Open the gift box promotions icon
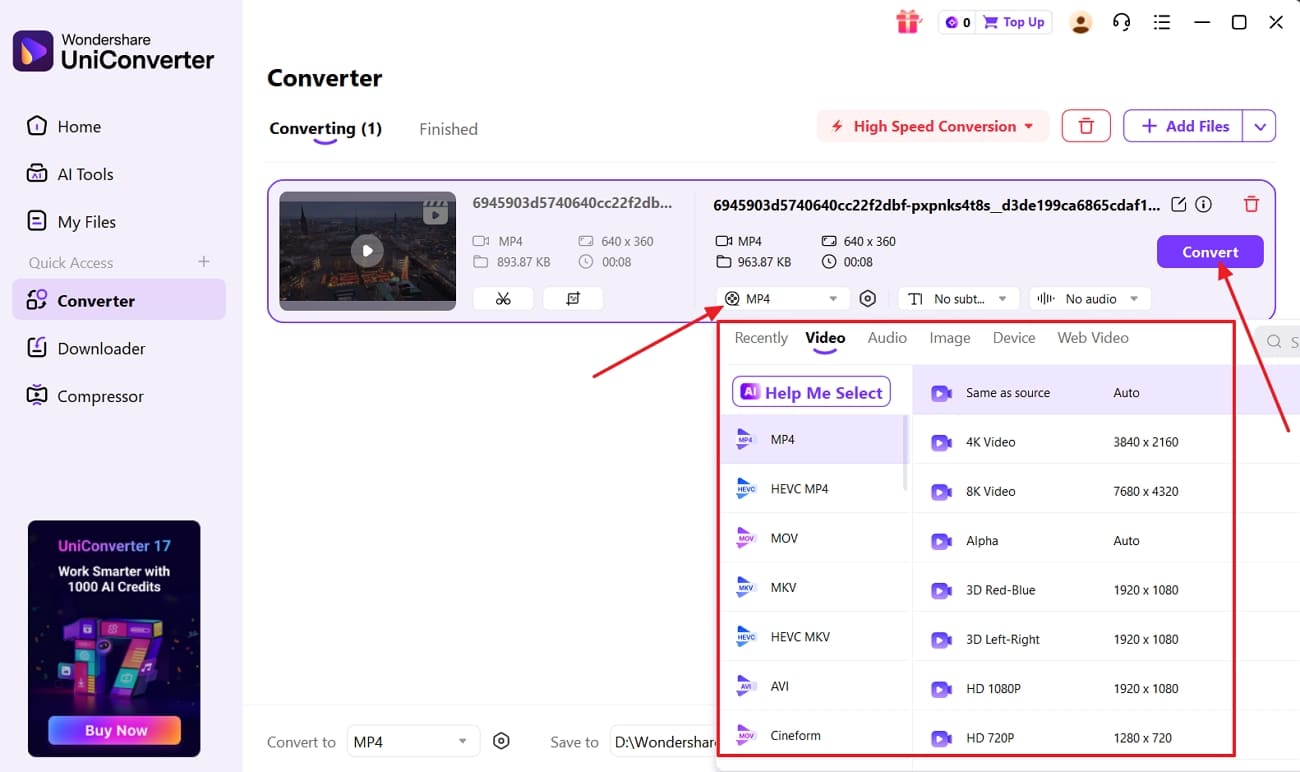The height and width of the screenshot is (772, 1300). click(x=908, y=22)
